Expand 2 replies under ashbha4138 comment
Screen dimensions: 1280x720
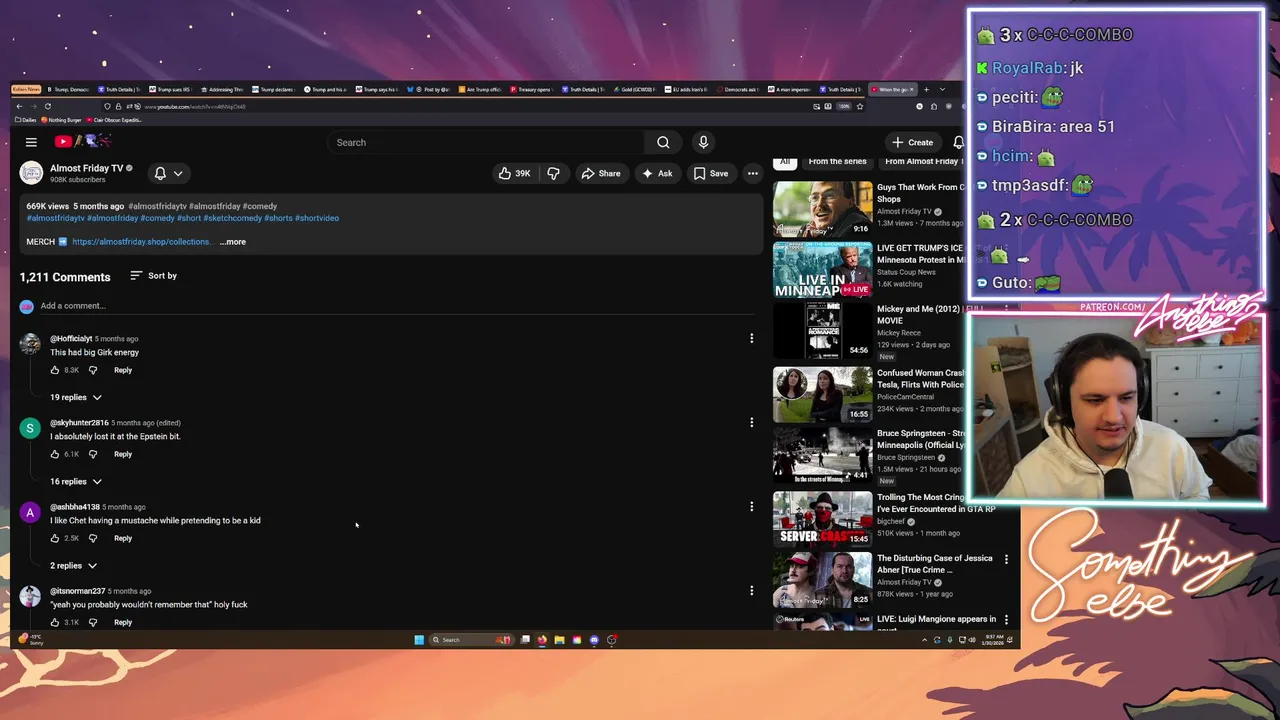pos(73,565)
